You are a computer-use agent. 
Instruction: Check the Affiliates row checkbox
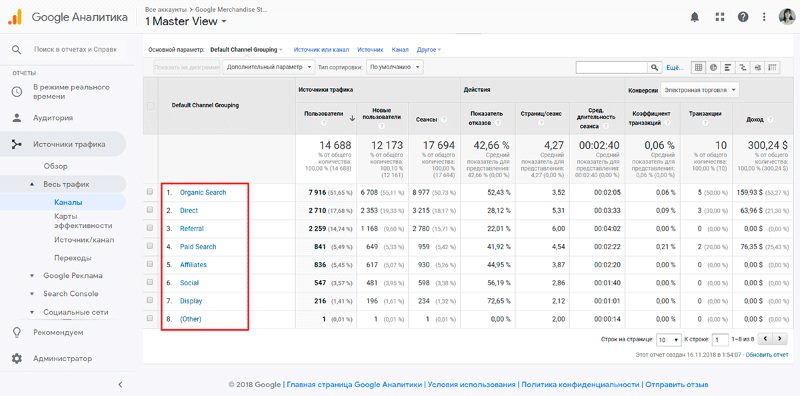(150, 264)
